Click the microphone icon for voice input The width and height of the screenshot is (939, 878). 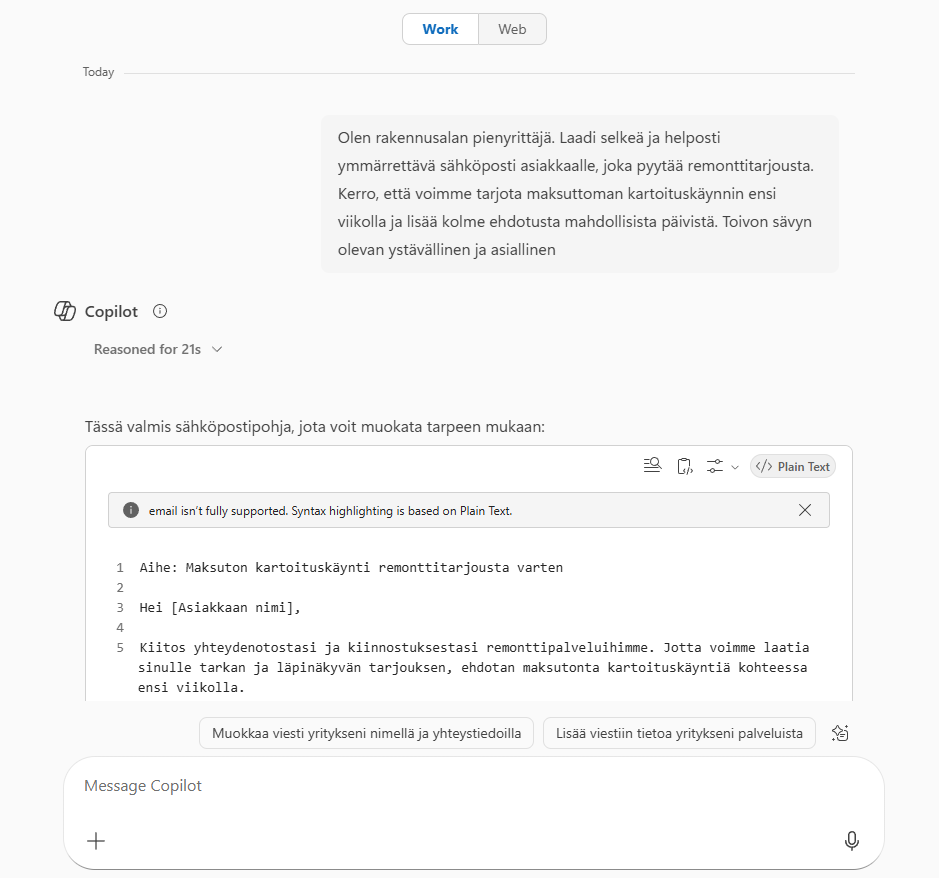(851, 841)
